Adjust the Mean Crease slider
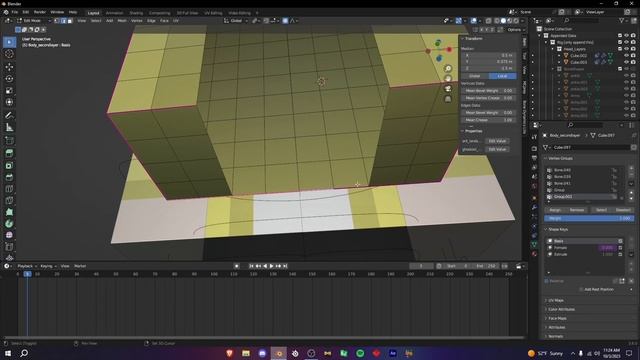The height and width of the screenshot is (360, 640). pos(488,120)
